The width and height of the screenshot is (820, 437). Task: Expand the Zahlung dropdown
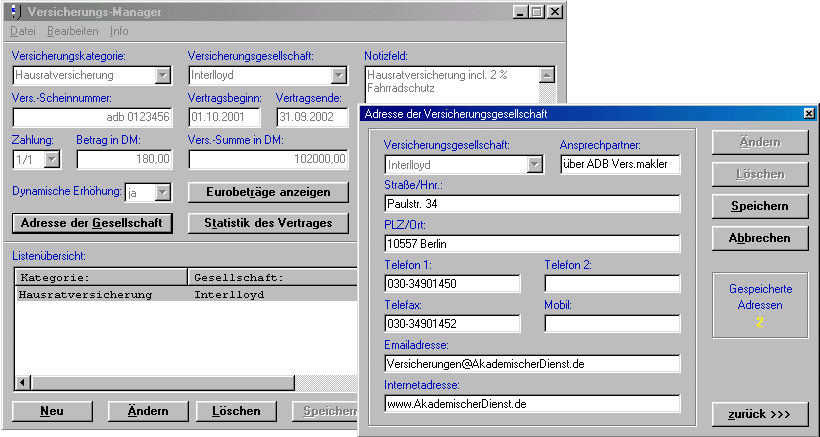[53, 158]
